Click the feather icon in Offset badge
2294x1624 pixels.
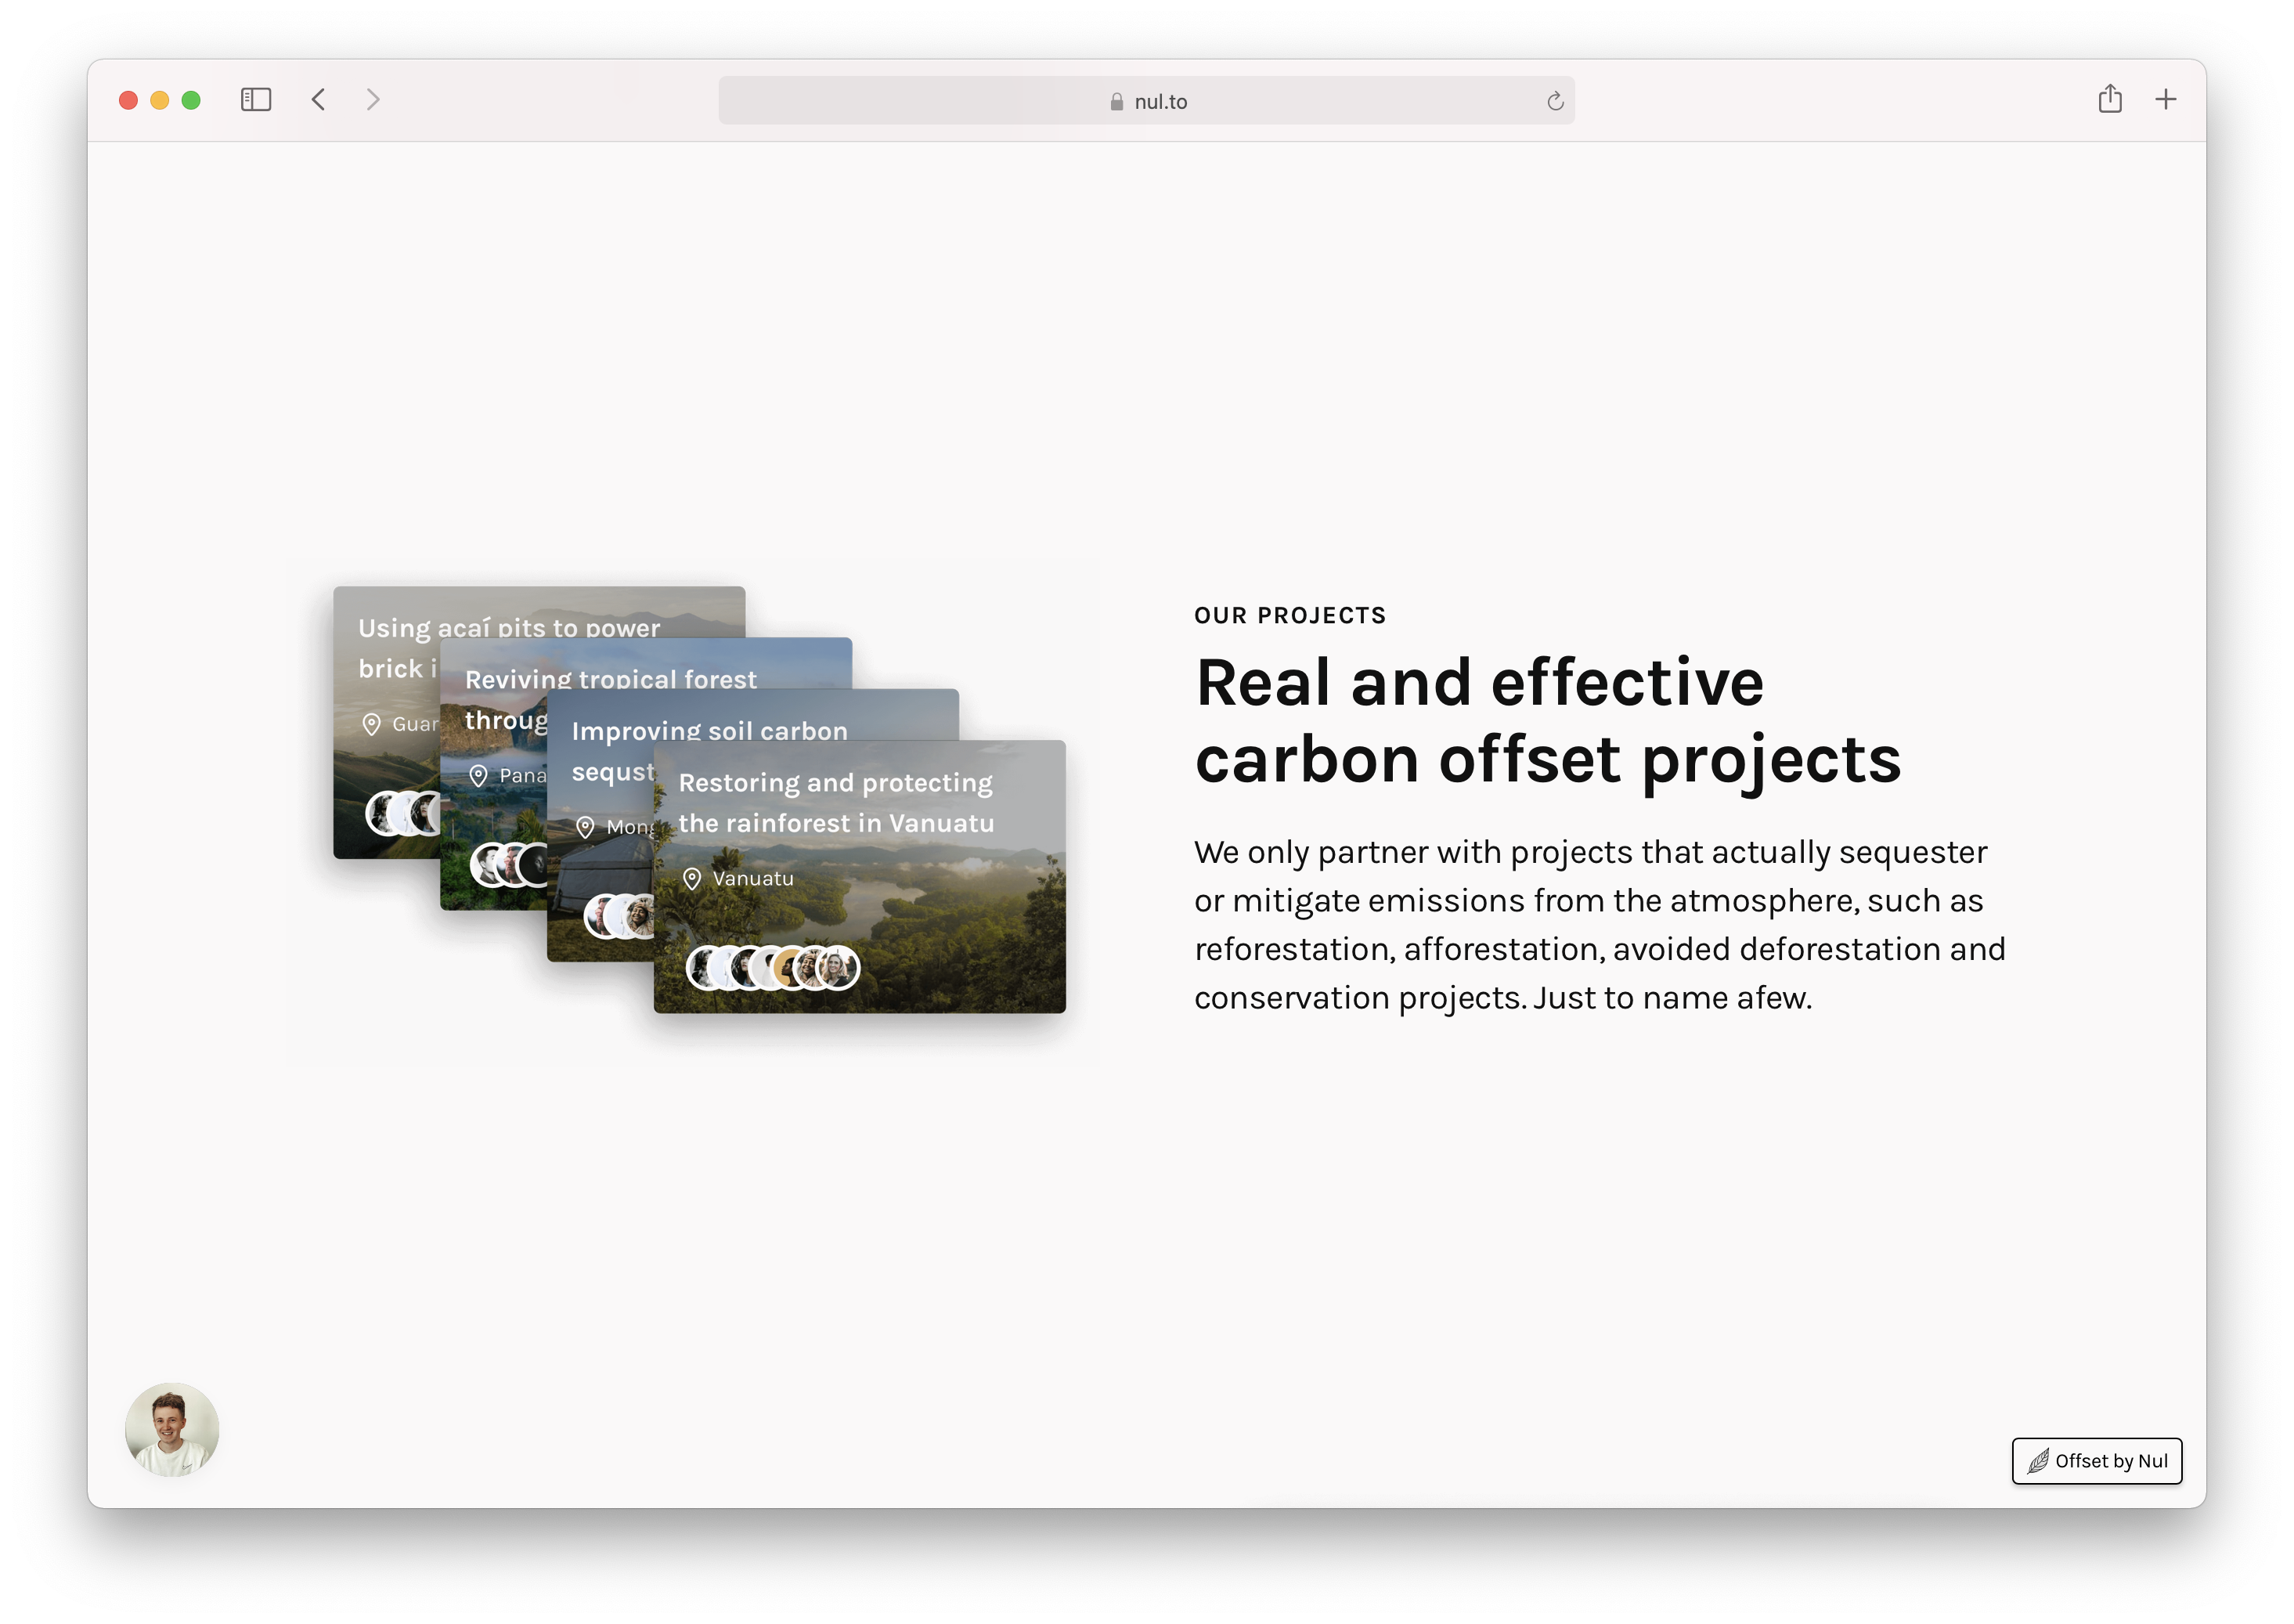(x=2037, y=1461)
